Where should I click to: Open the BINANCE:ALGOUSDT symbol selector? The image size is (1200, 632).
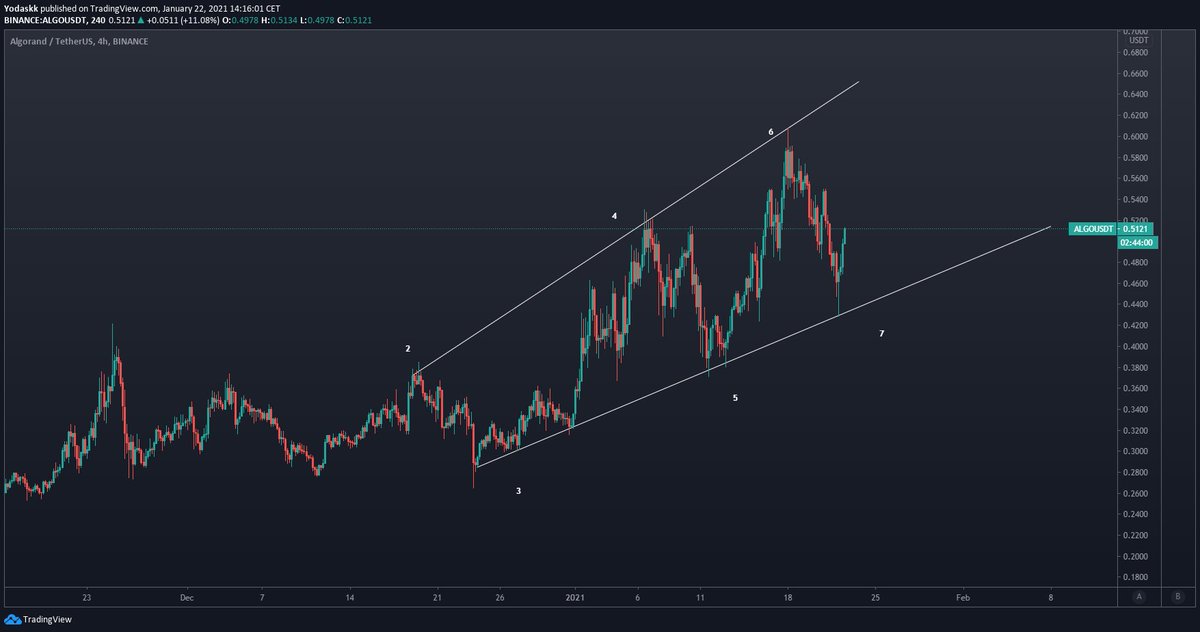pos(45,18)
